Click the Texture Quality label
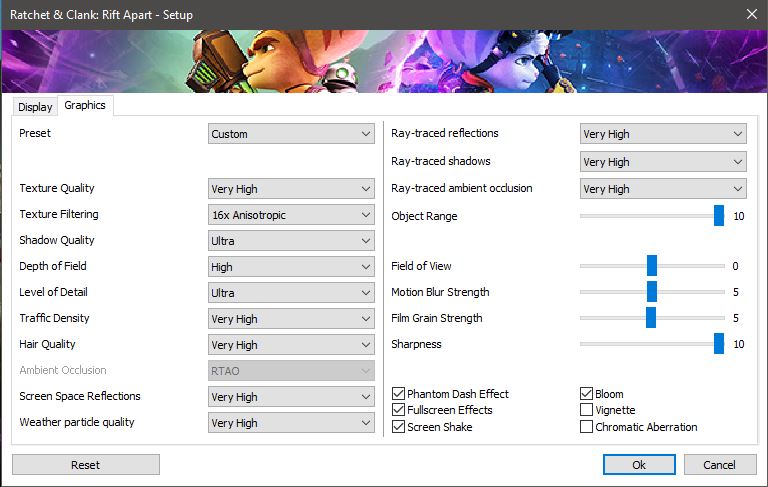Screen dimensions: 768x487 [x=57, y=188]
